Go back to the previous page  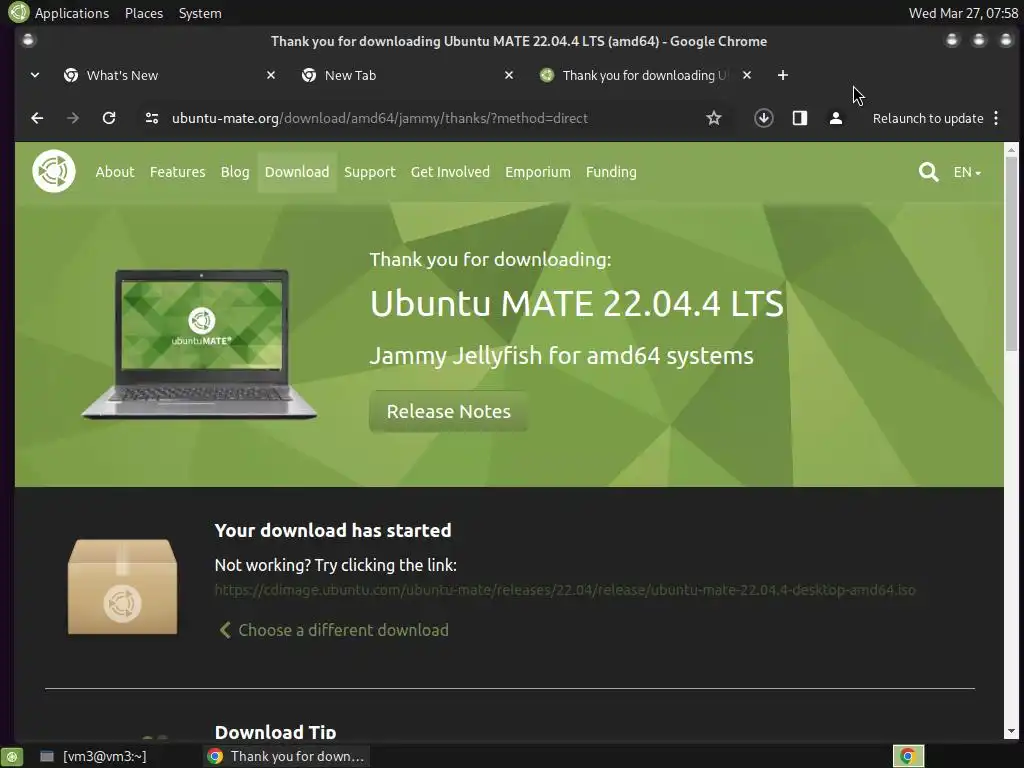(x=37, y=118)
